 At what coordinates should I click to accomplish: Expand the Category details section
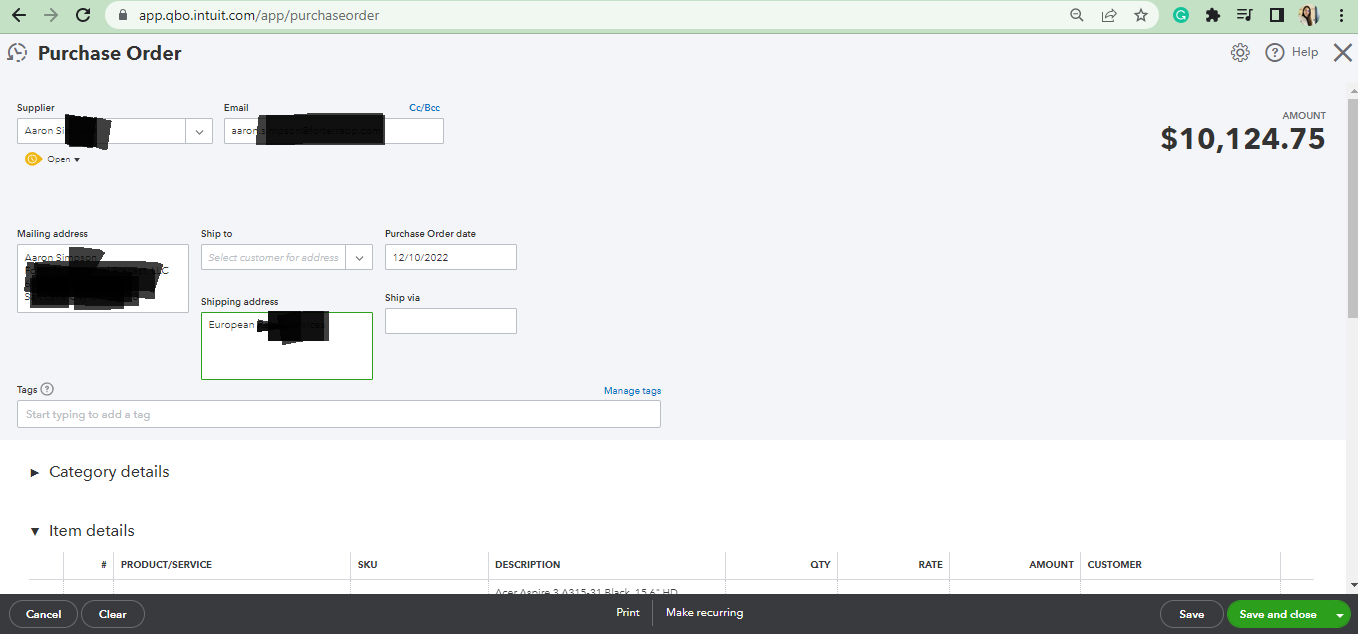coord(100,472)
